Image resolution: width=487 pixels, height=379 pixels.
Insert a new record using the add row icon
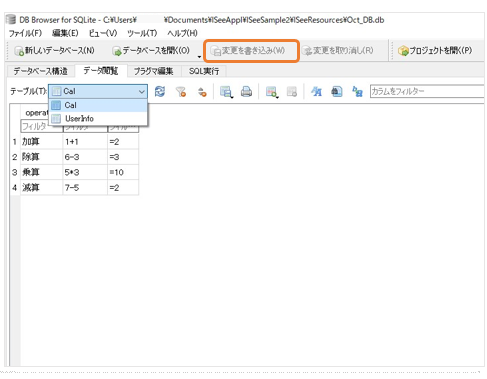pos(272,91)
